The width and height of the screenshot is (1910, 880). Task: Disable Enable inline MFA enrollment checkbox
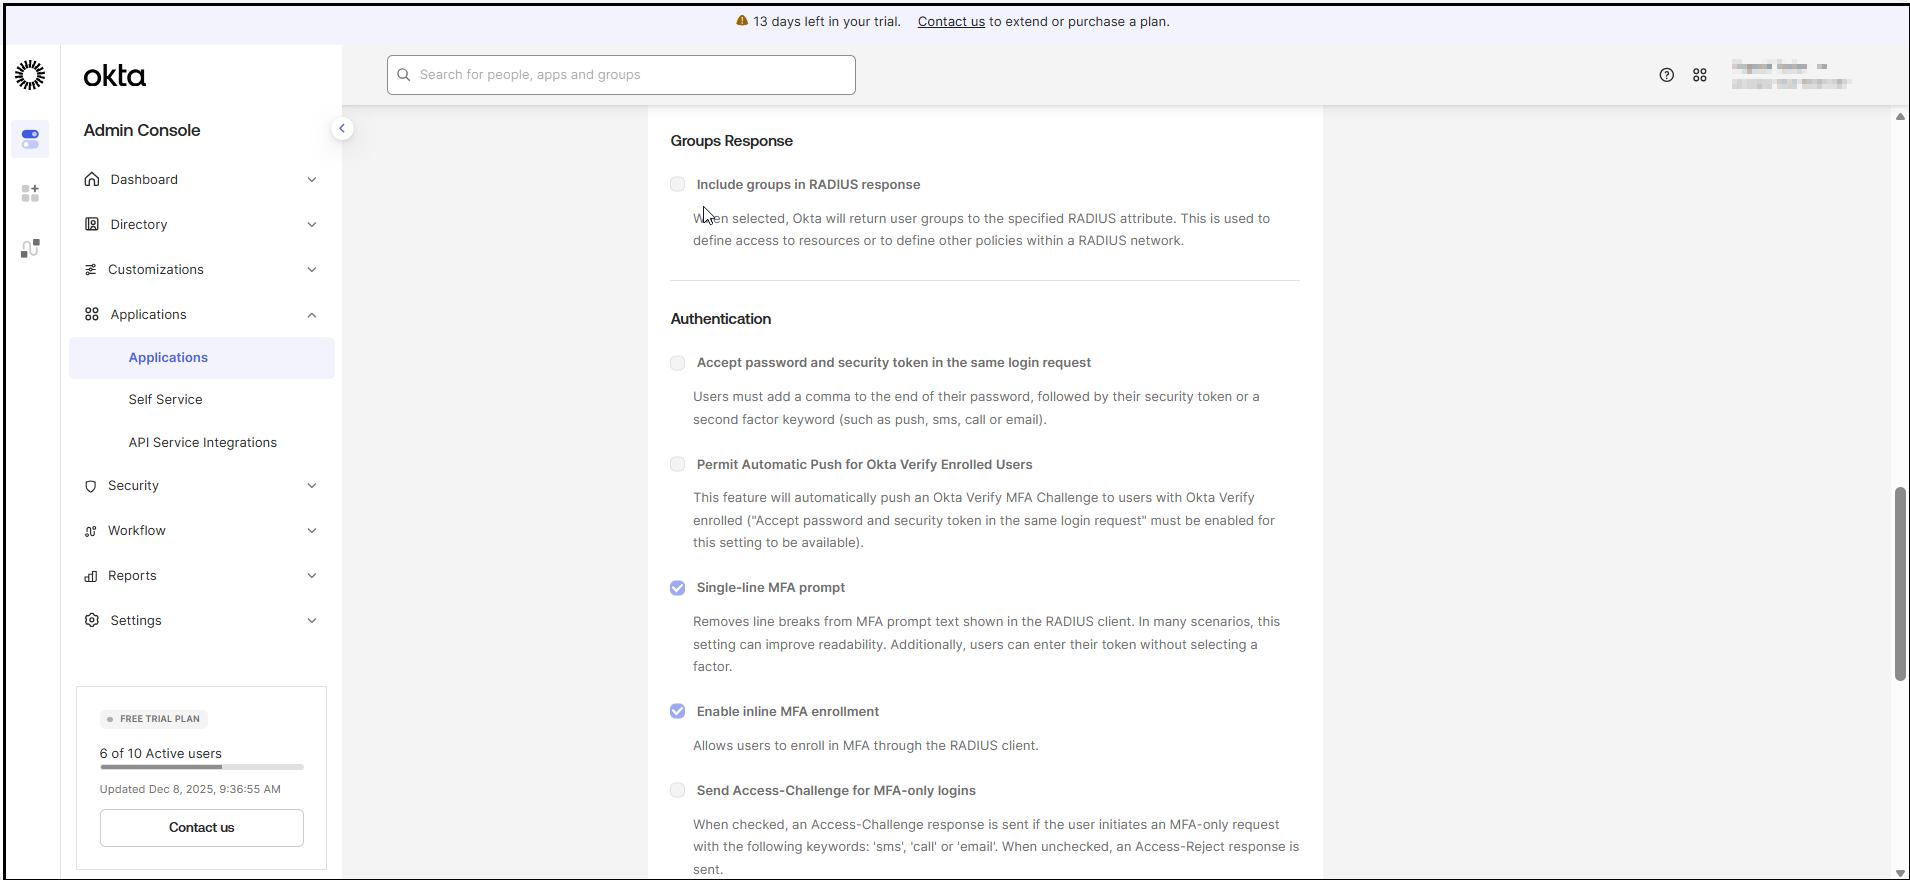click(x=678, y=711)
